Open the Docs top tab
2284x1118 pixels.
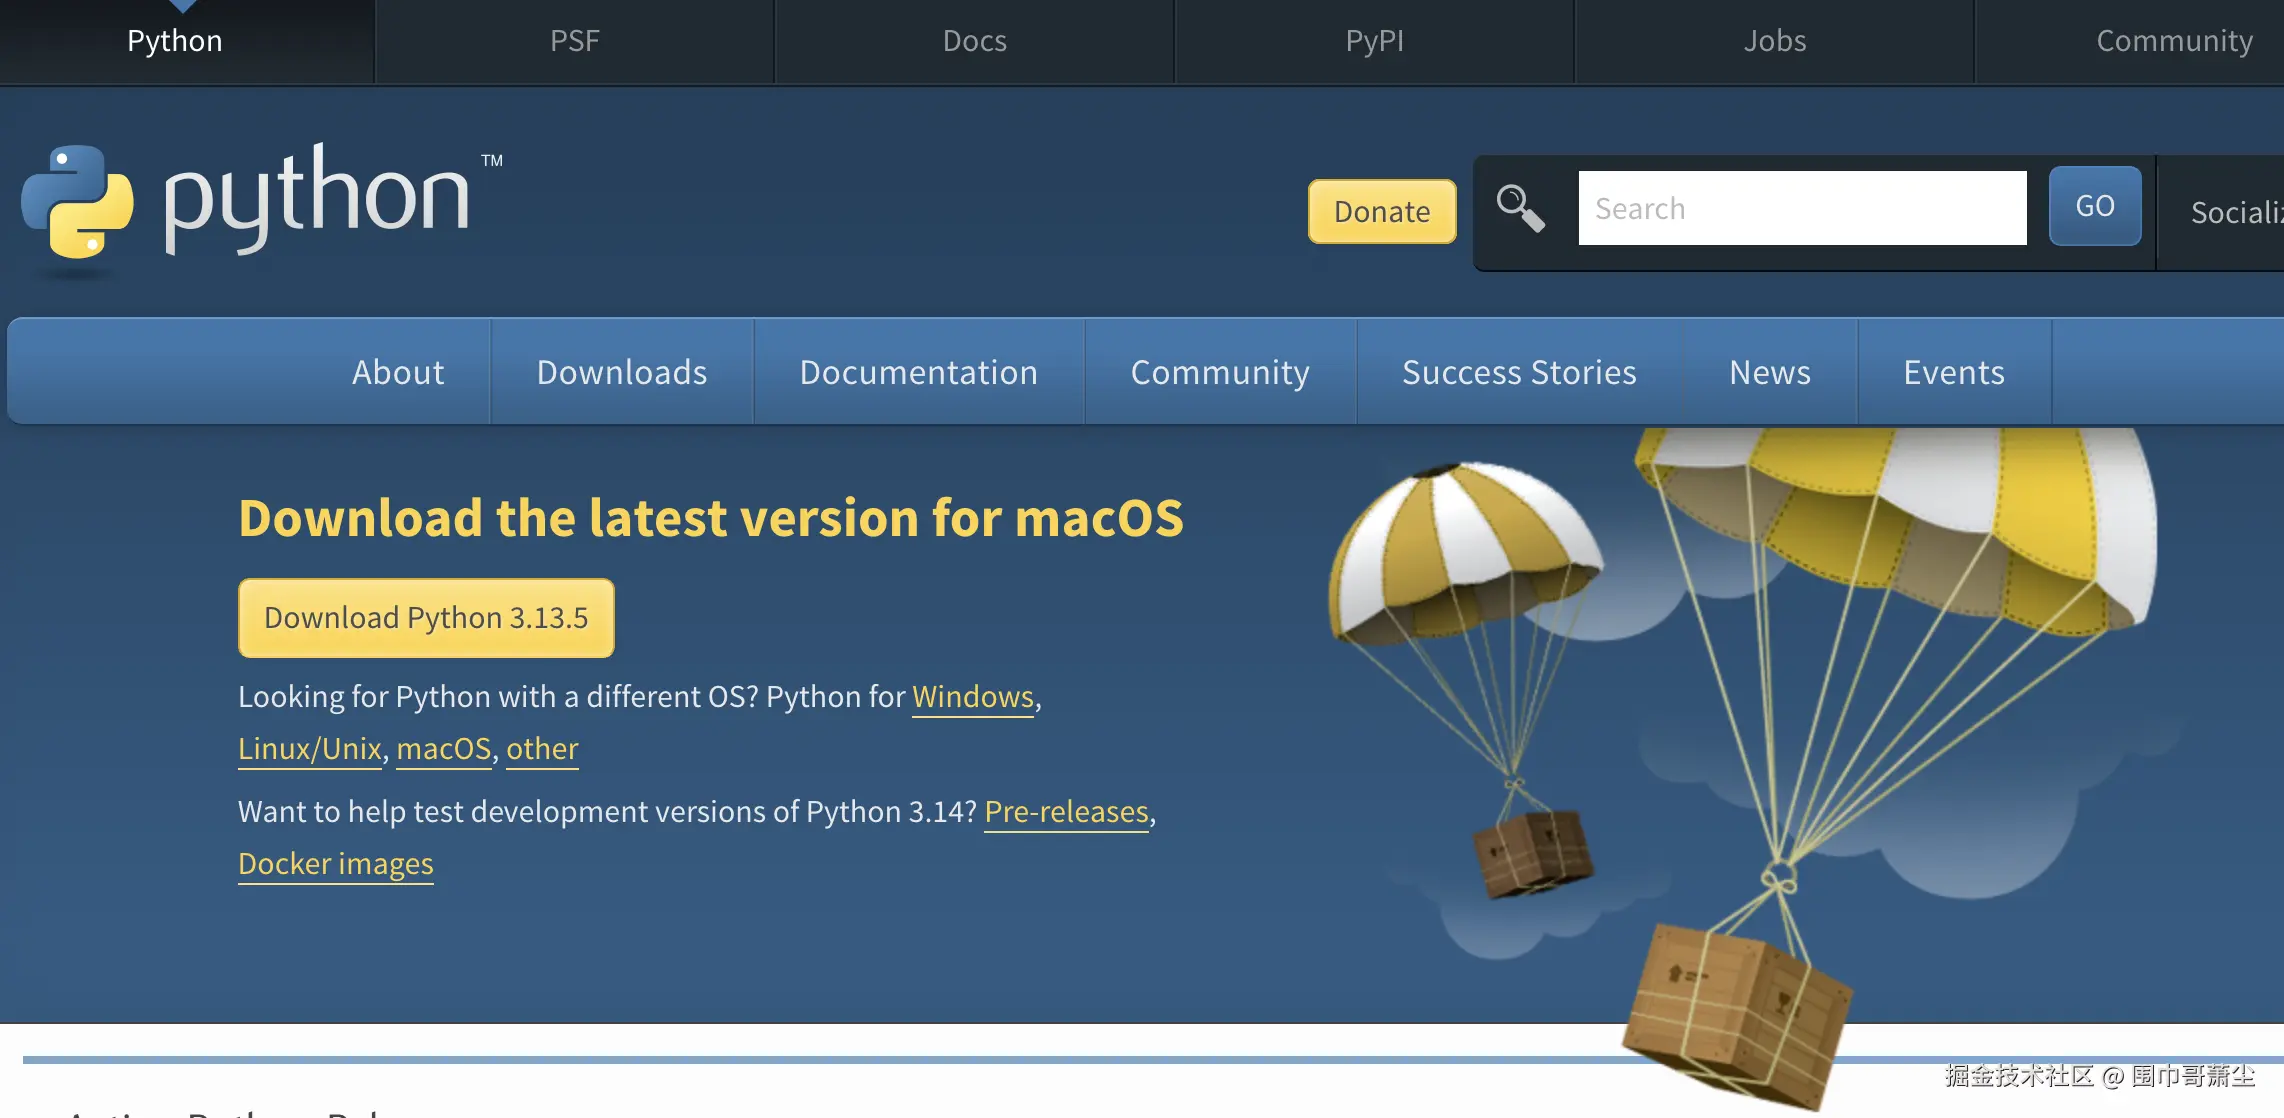tap(975, 41)
